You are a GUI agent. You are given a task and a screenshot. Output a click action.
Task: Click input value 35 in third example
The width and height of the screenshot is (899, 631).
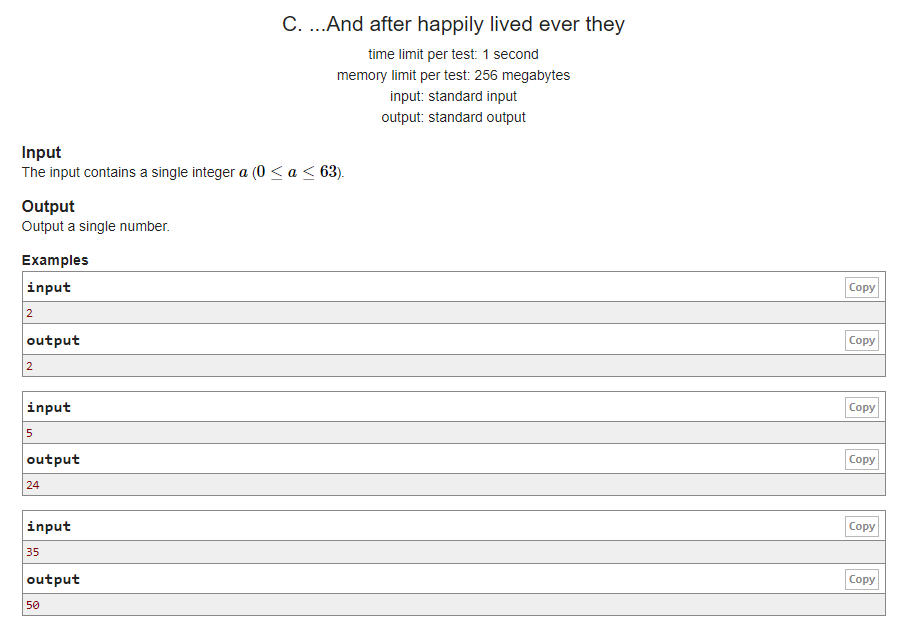tap(33, 552)
